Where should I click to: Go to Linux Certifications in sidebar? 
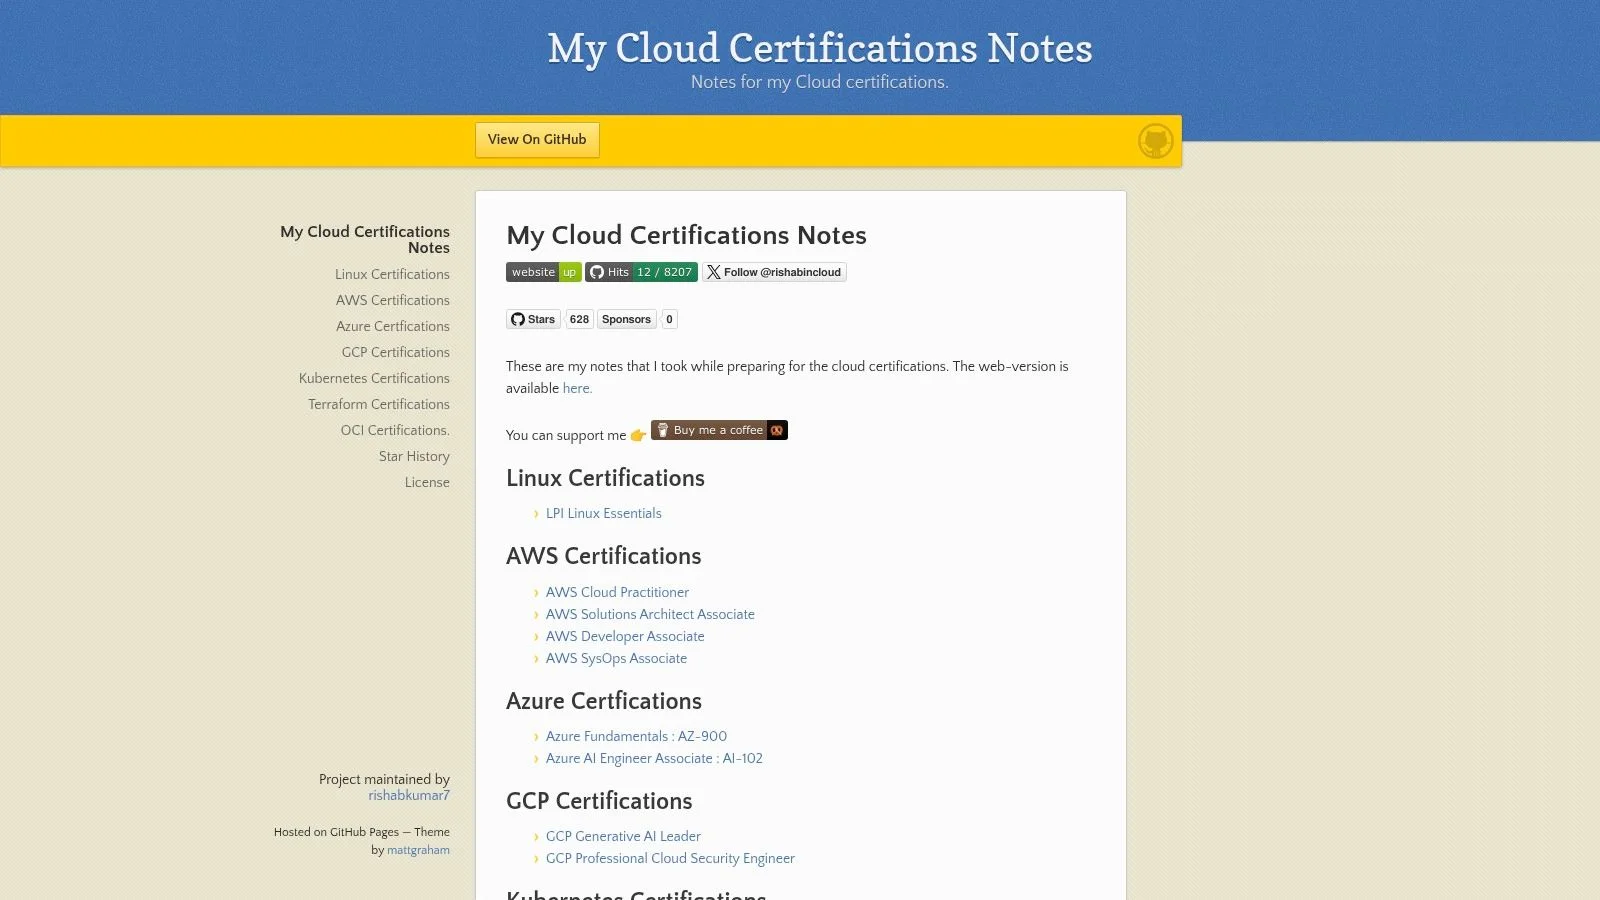[x=392, y=274]
